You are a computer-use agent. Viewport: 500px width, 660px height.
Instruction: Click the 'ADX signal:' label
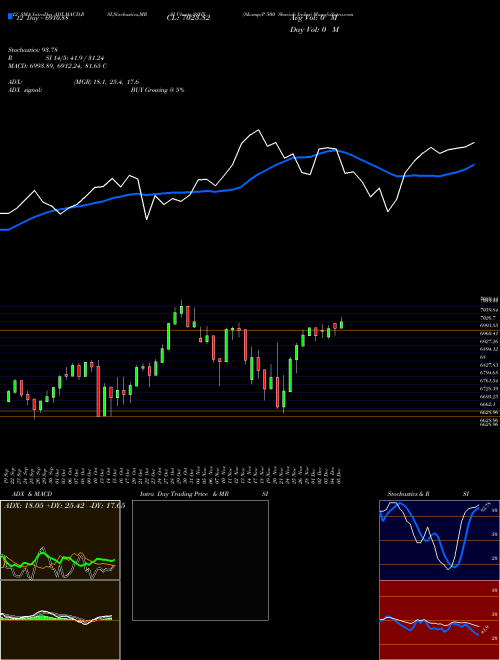[25, 90]
